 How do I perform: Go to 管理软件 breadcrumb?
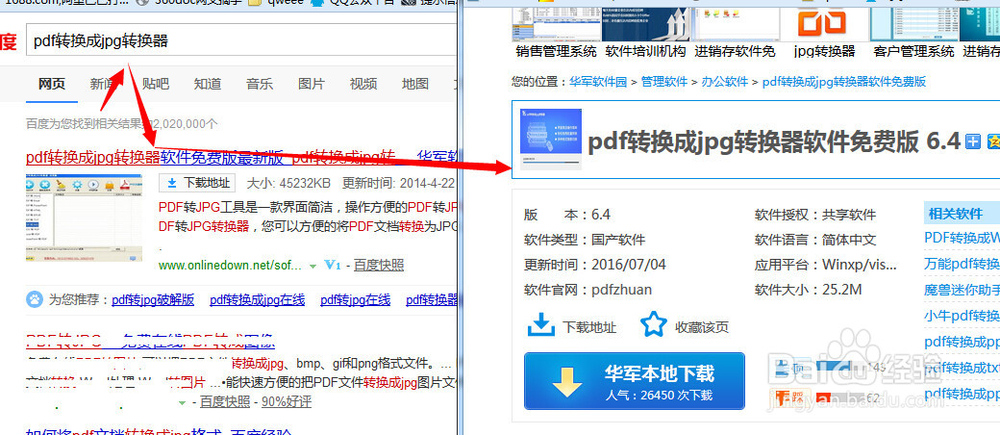click(664, 82)
